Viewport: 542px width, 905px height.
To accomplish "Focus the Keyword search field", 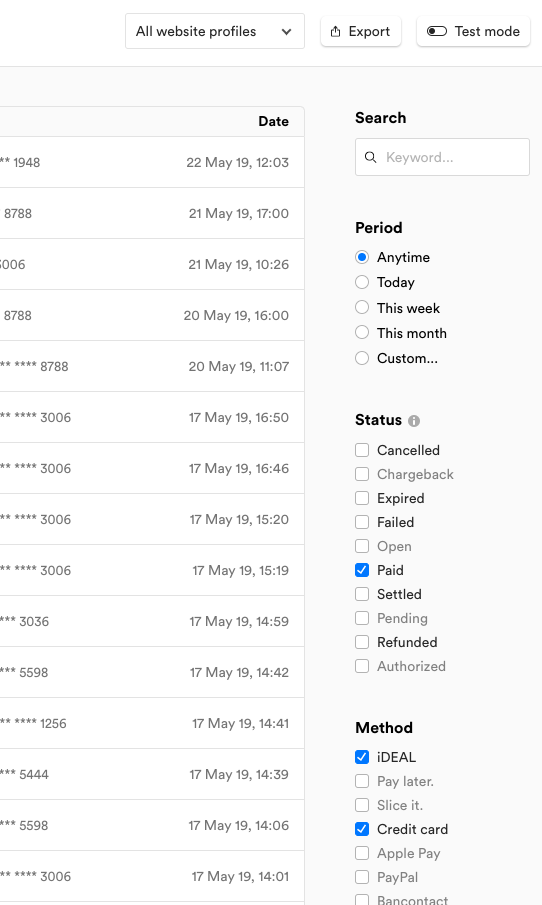I will click(x=442, y=157).
